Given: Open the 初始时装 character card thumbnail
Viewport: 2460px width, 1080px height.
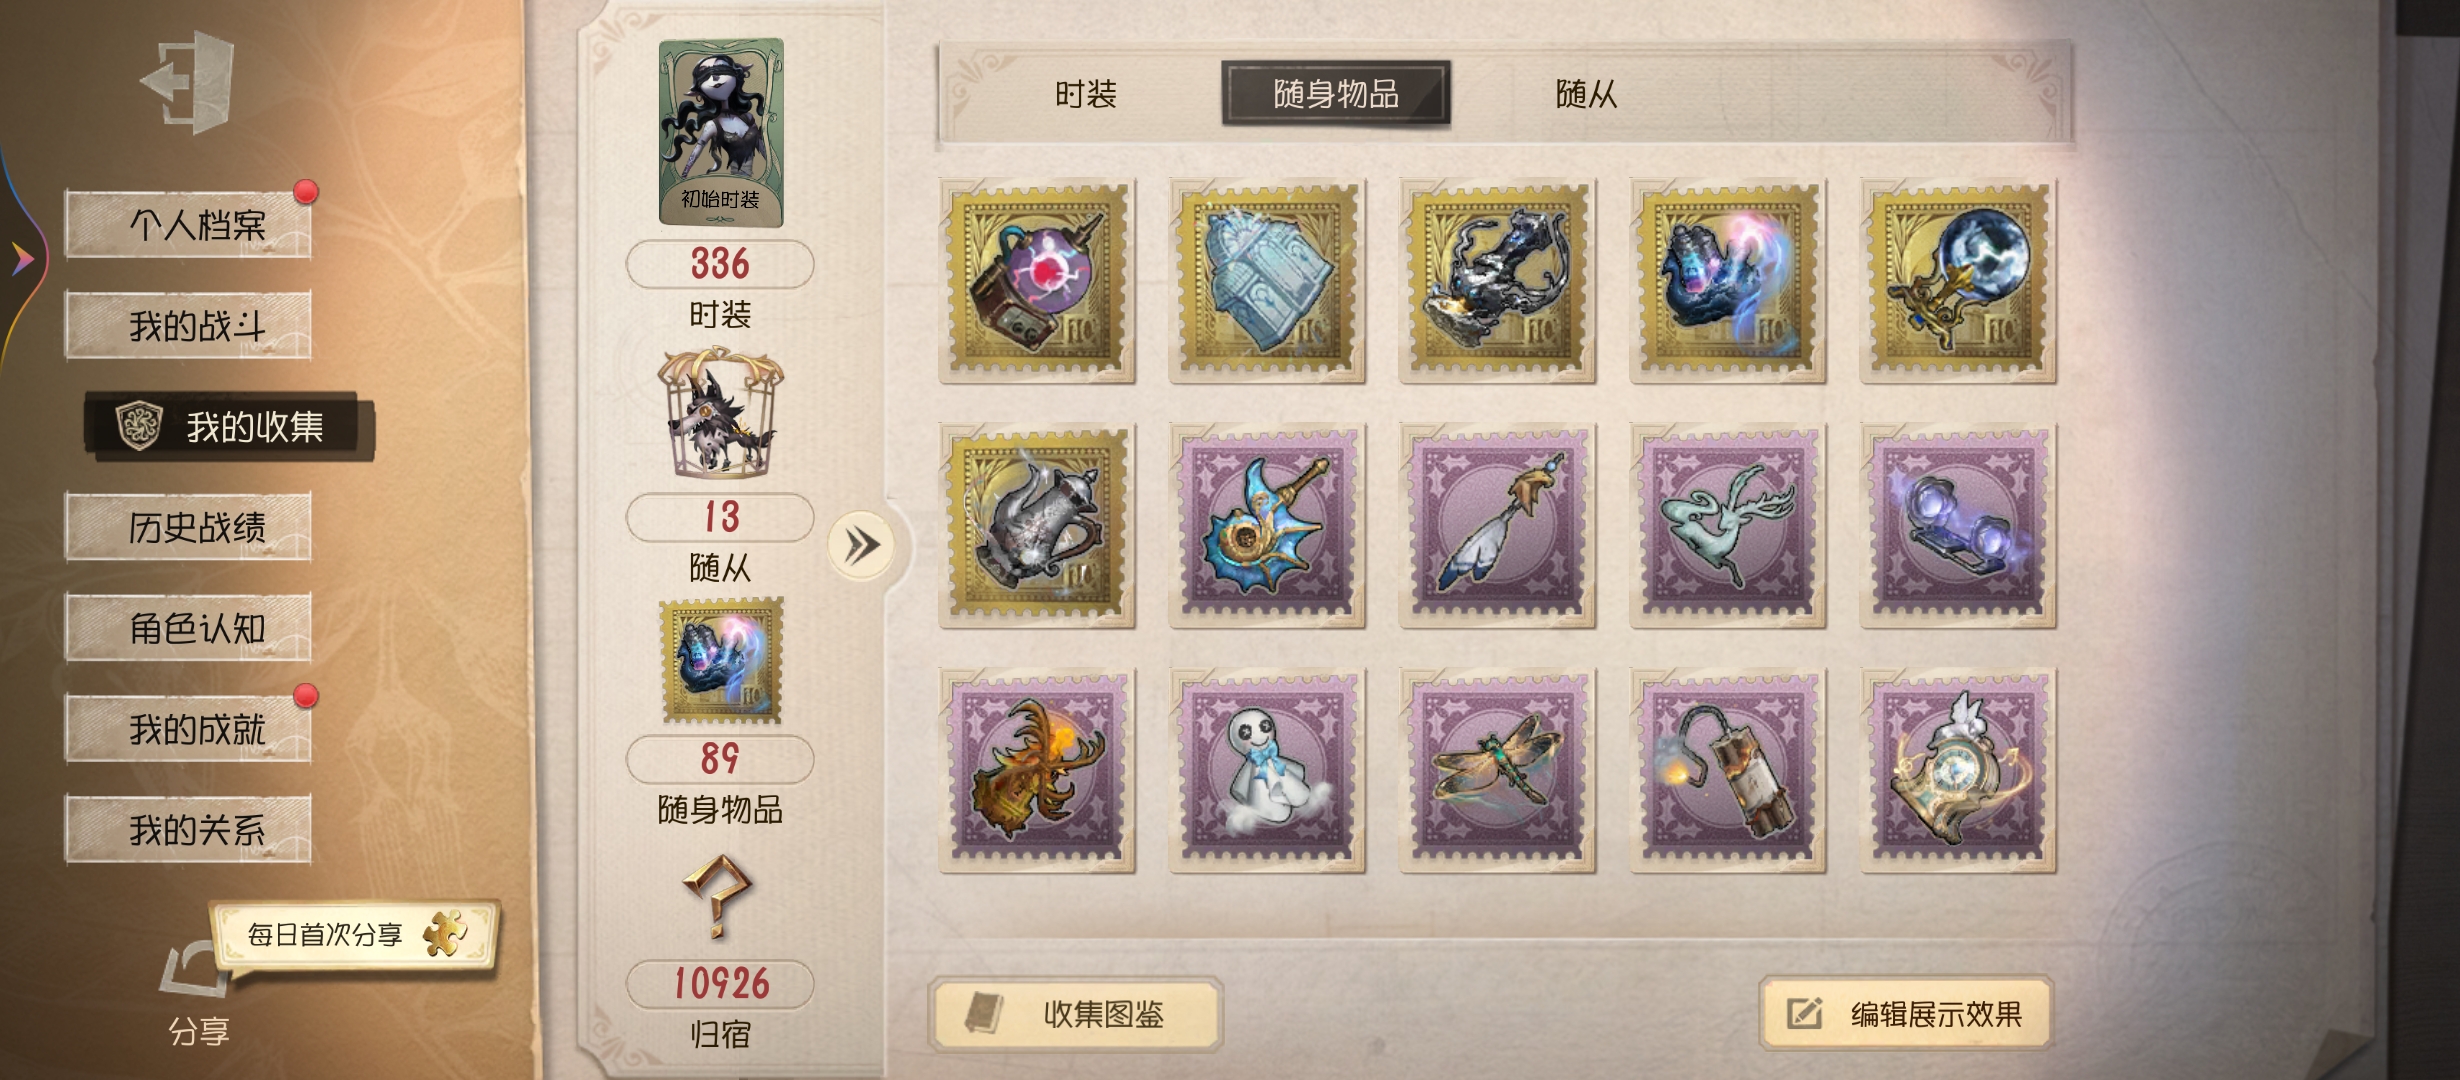Looking at the screenshot, I should [x=721, y=132].
